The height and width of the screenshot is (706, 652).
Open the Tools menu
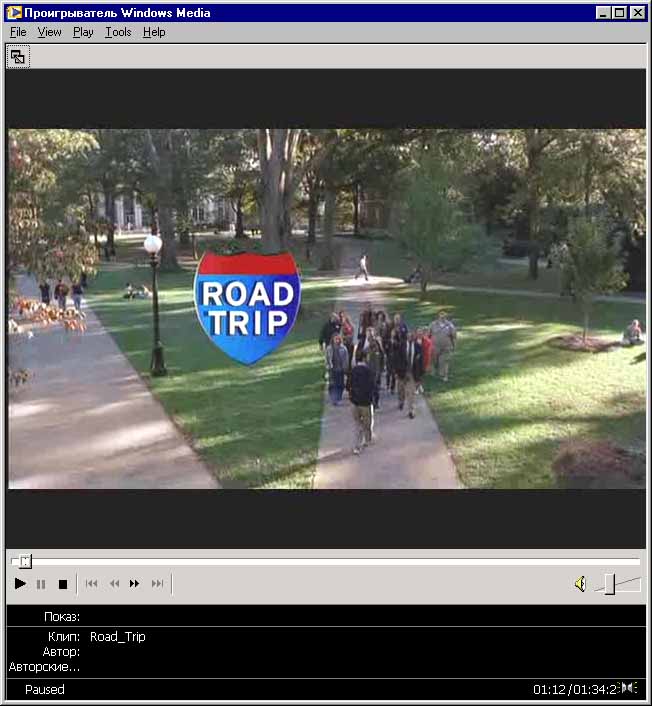(x=118, y=32)
